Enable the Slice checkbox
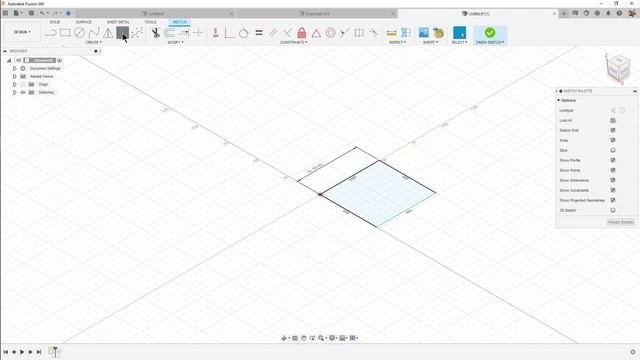The width and height of the screenshot is (640, 360). click(x=613, y=150)
